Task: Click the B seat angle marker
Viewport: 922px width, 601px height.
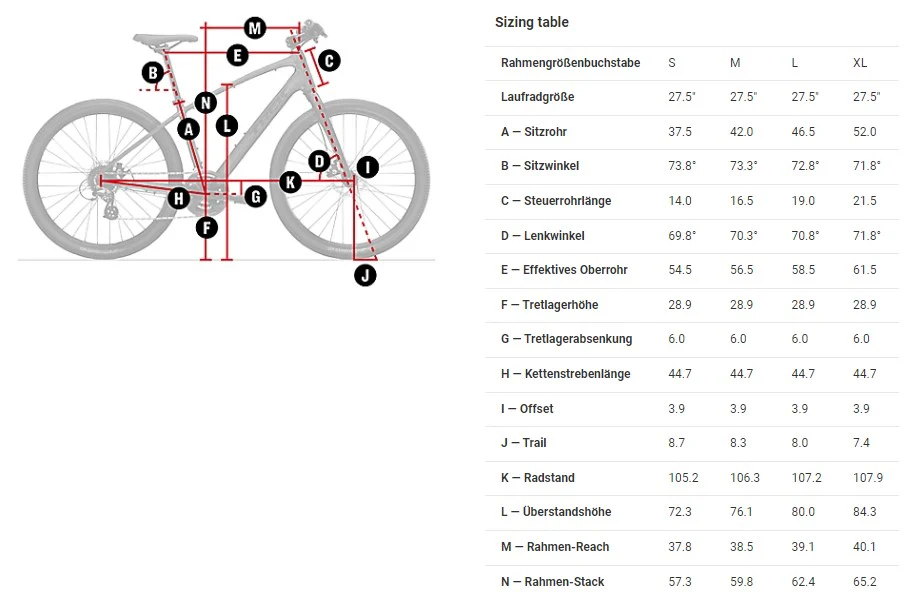Action: pyautogui.click(x=153, y=73)
